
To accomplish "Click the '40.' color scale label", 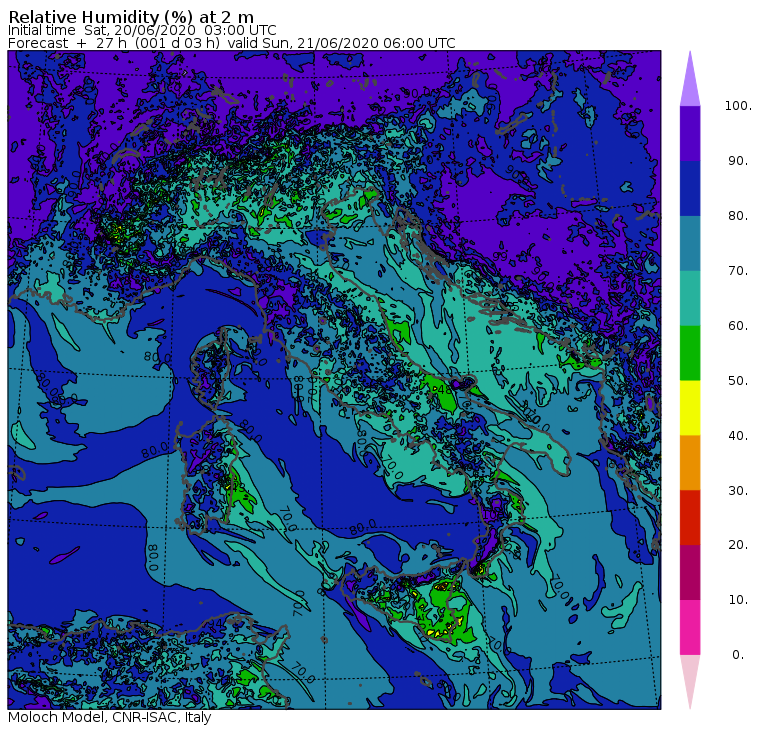I will [738, 435].
